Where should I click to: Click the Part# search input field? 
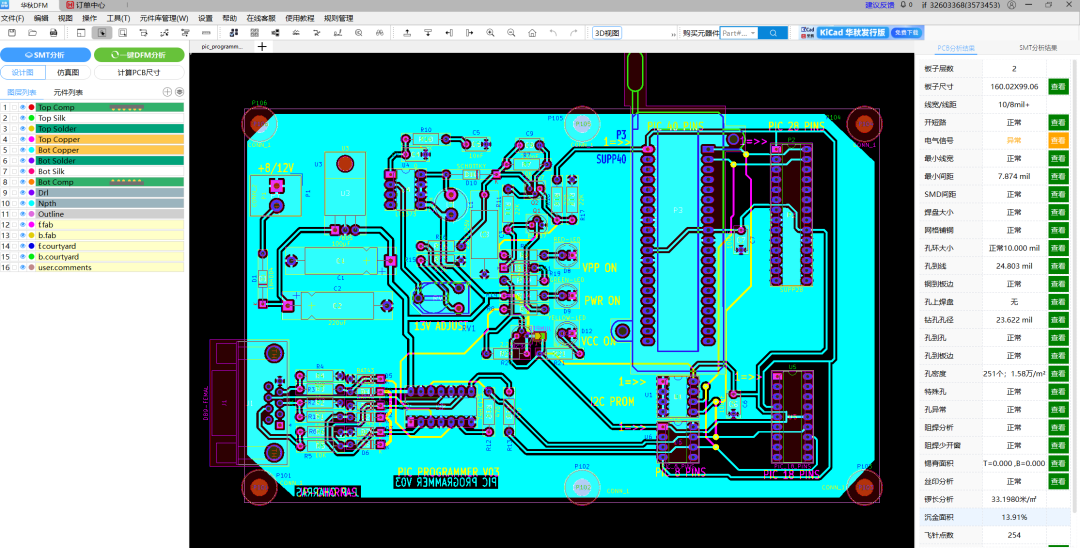(x=734, y=32)
